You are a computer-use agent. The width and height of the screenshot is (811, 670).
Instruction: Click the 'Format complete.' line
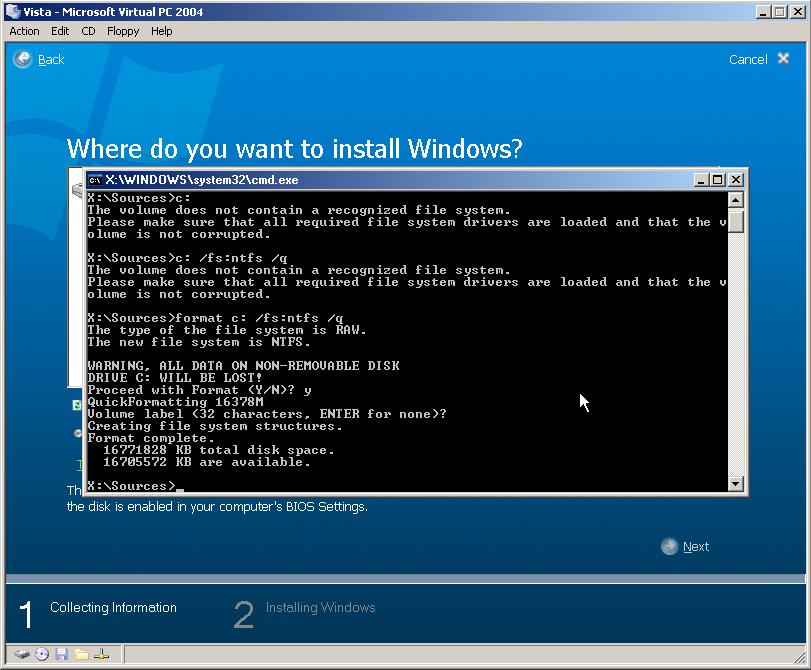(151, 438)
